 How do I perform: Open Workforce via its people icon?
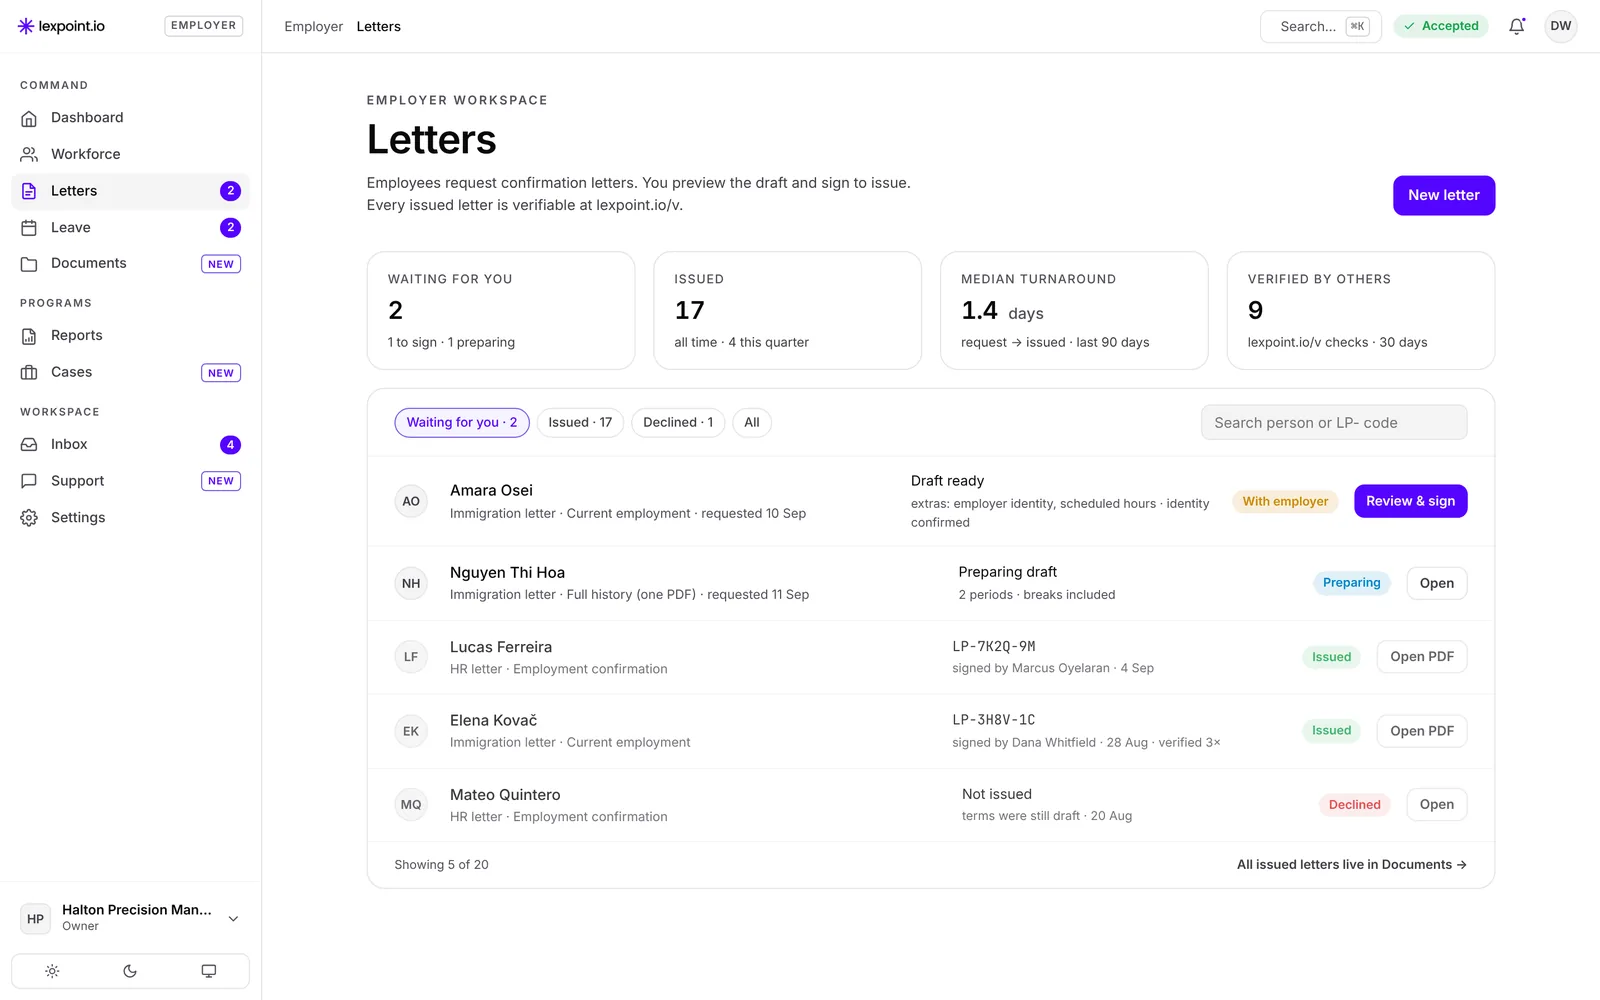click(x=29, y=154)
